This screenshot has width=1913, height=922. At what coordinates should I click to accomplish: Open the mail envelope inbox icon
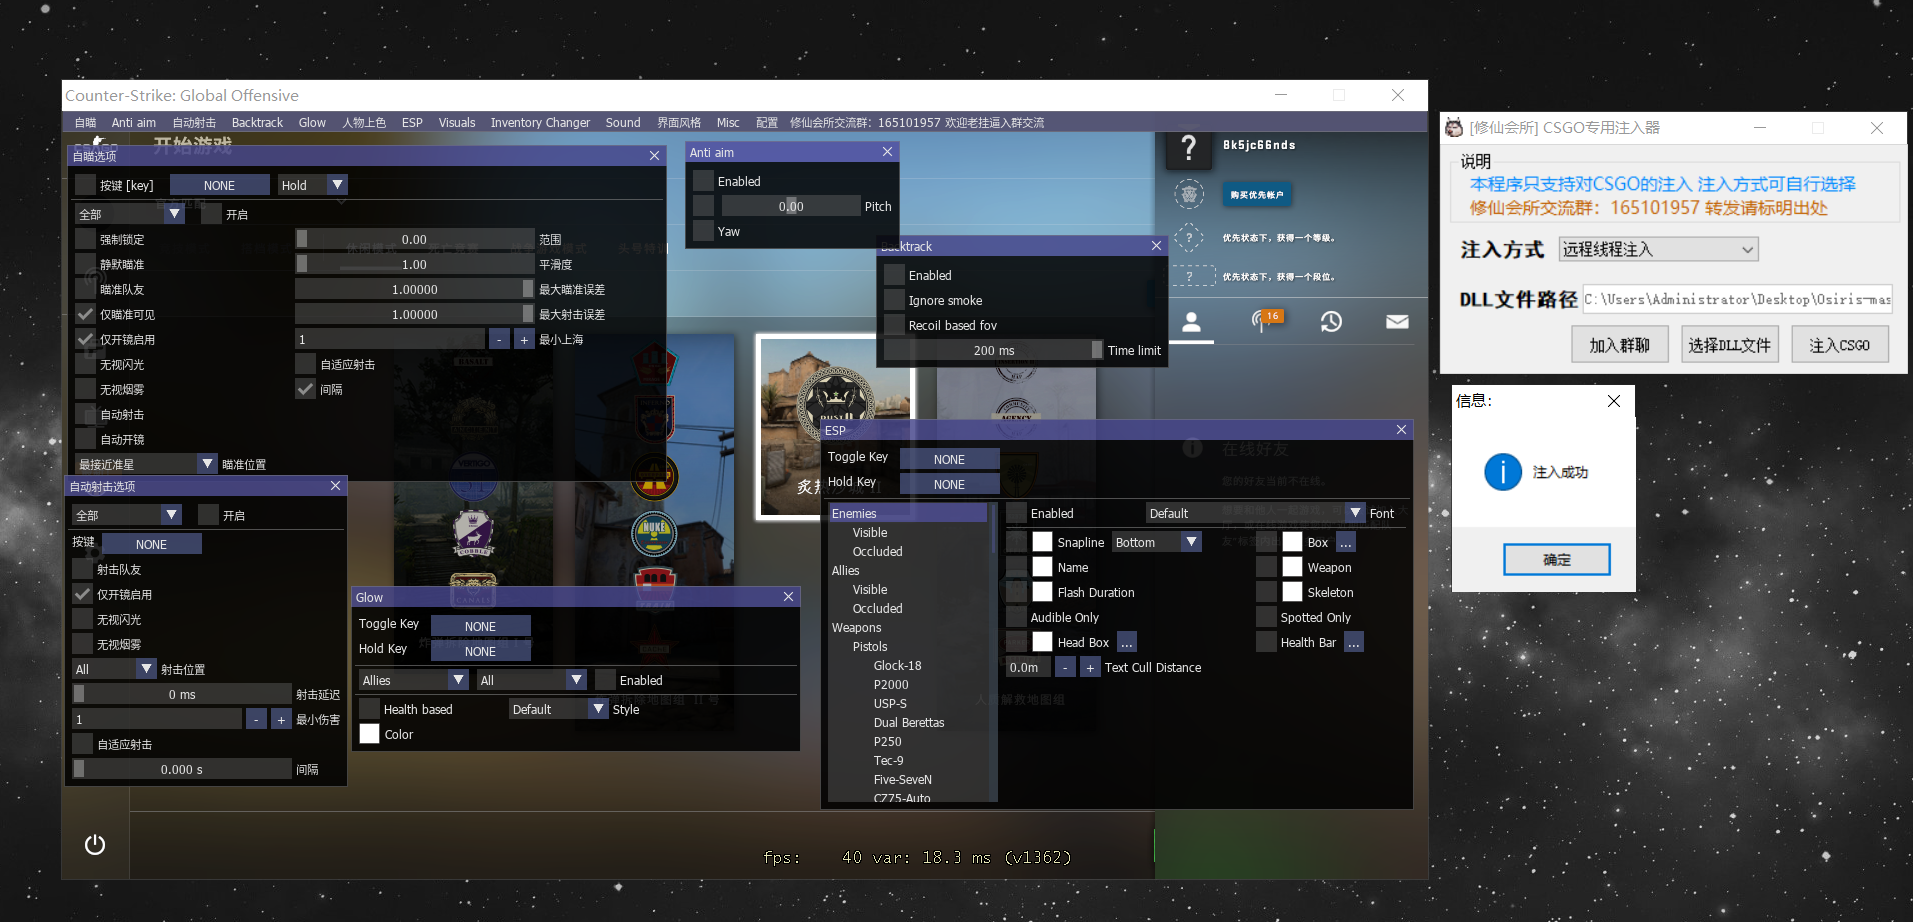coord(1397,322)
